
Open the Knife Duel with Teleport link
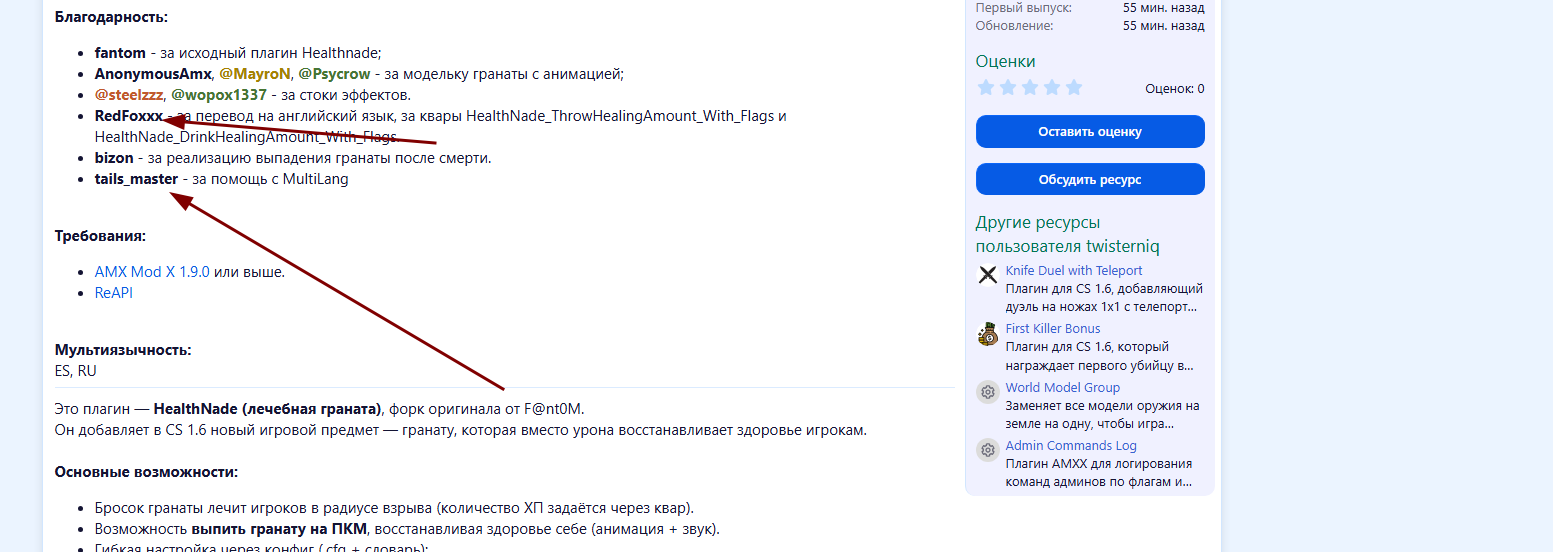1074,270
